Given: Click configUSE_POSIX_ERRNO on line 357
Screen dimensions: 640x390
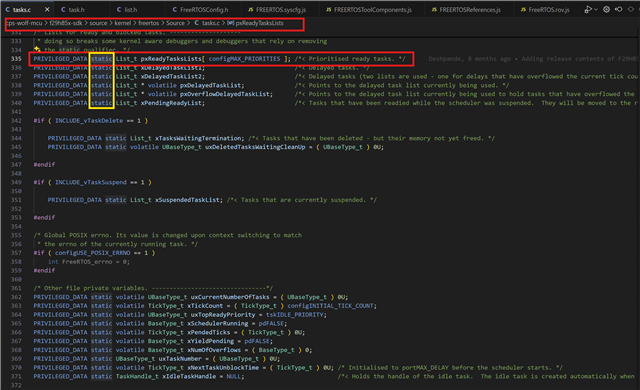Looking at the screenshot, I should (x=93, y=253).
